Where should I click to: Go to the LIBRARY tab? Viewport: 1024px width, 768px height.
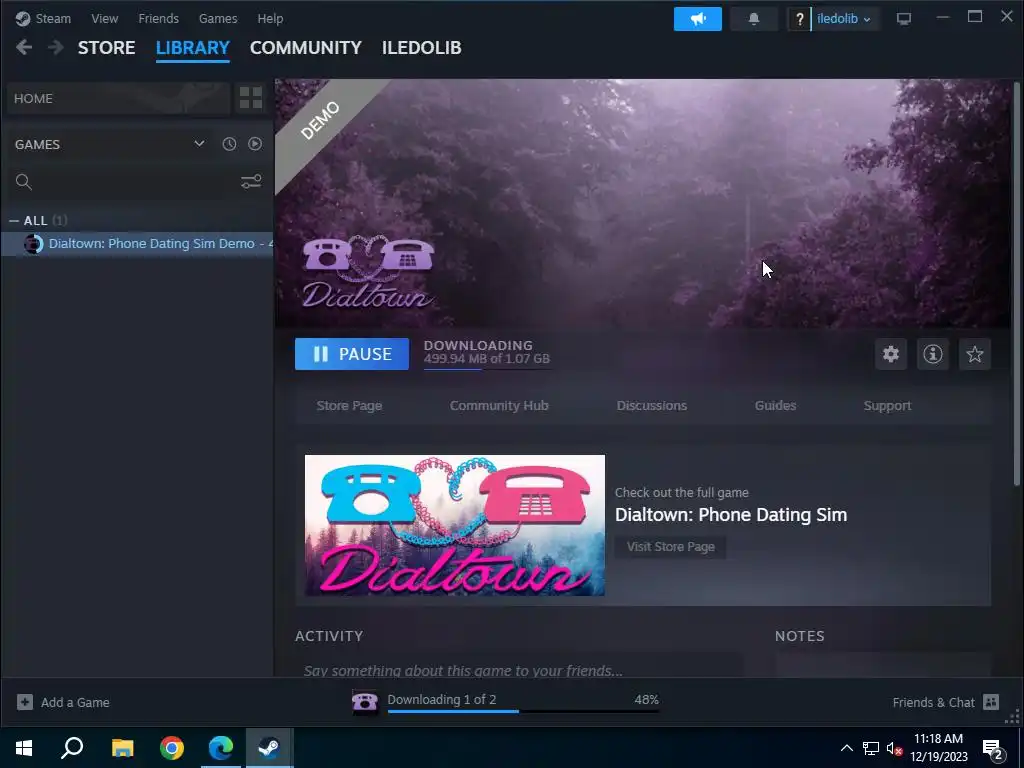pyautogui.click(x=193, y=48)
